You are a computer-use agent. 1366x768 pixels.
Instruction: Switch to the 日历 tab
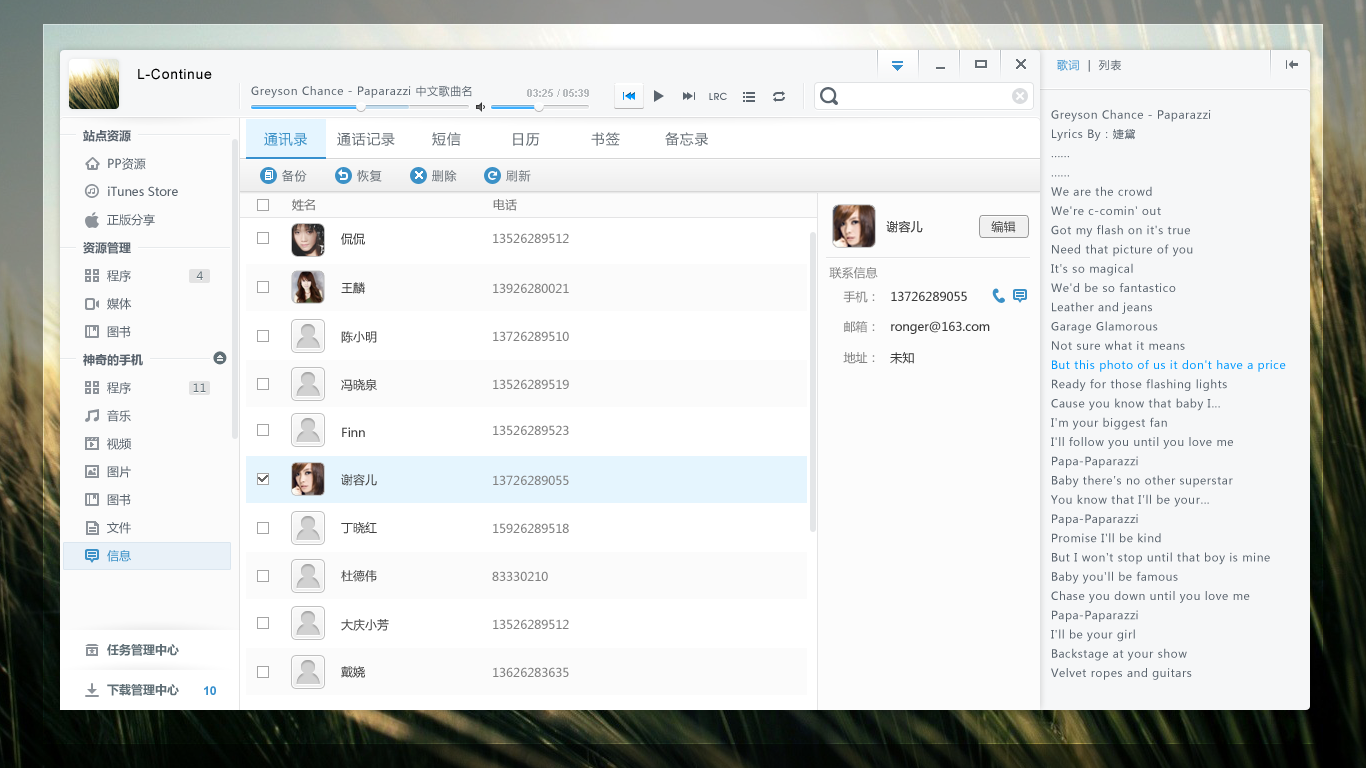point(525,139)
